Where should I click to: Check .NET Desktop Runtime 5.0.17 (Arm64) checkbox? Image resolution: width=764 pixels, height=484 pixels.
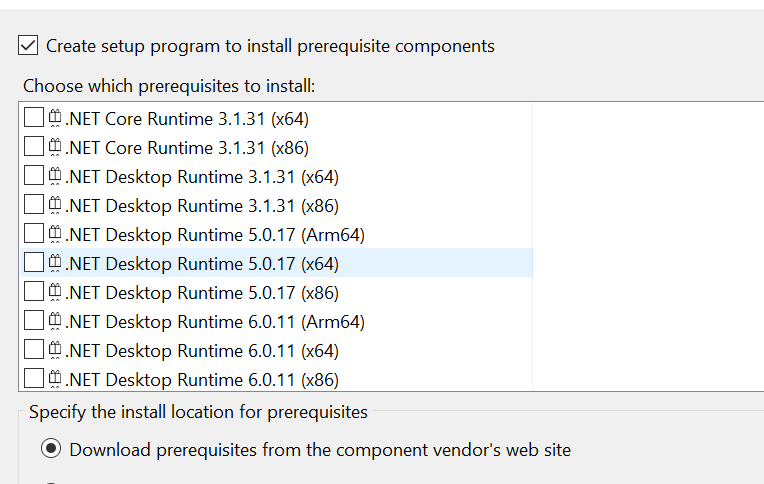(x=34, y=235)
